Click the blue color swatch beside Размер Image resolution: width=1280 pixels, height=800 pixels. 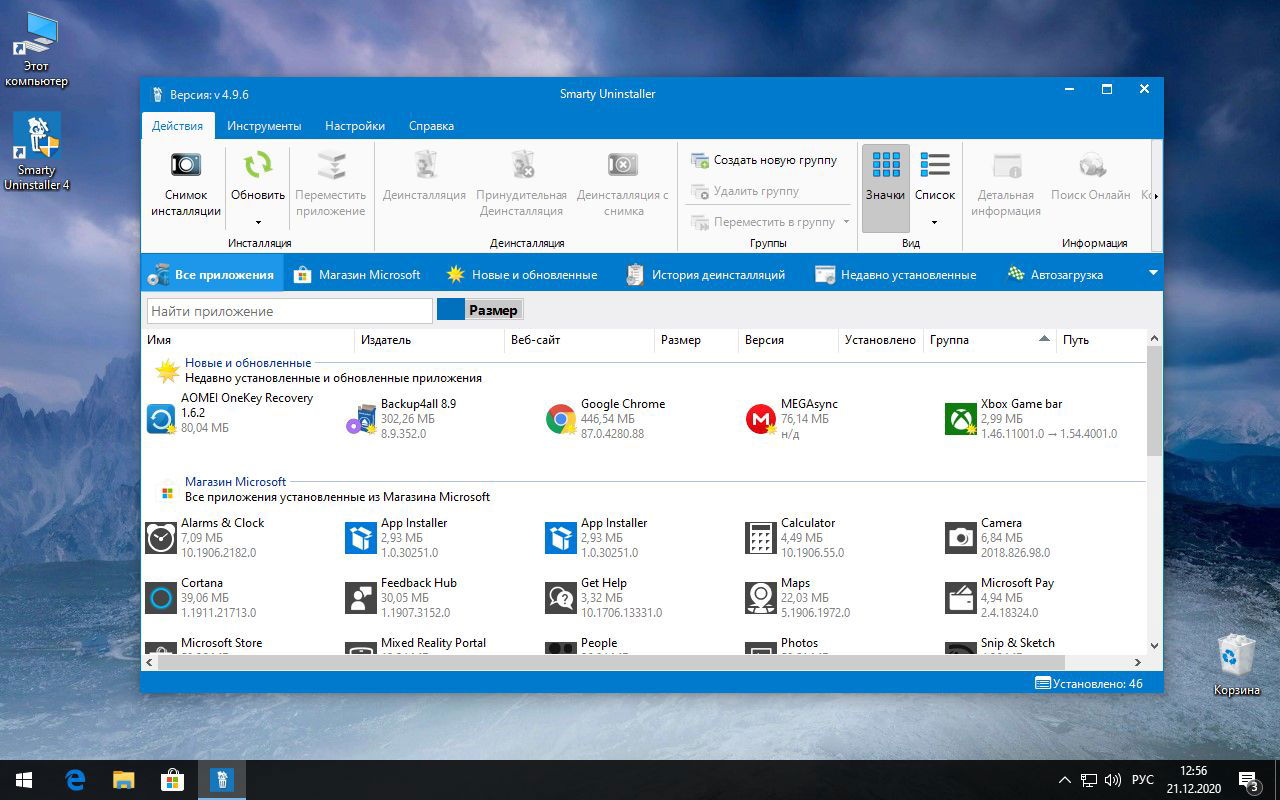(x=451, y=310)
